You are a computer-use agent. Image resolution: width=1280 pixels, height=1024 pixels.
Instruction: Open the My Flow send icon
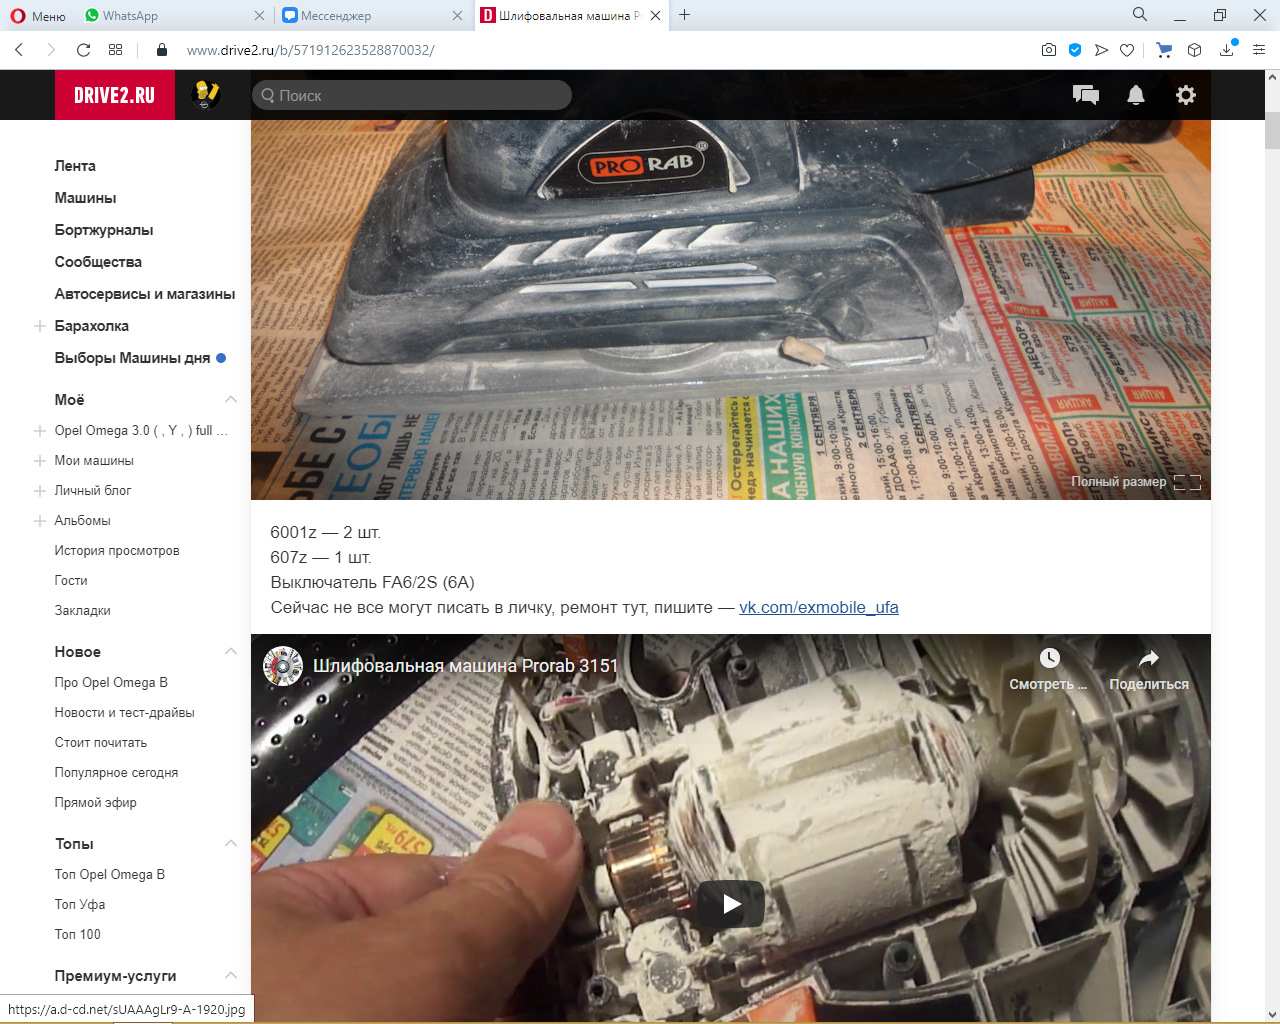(x=1101, y=50)
